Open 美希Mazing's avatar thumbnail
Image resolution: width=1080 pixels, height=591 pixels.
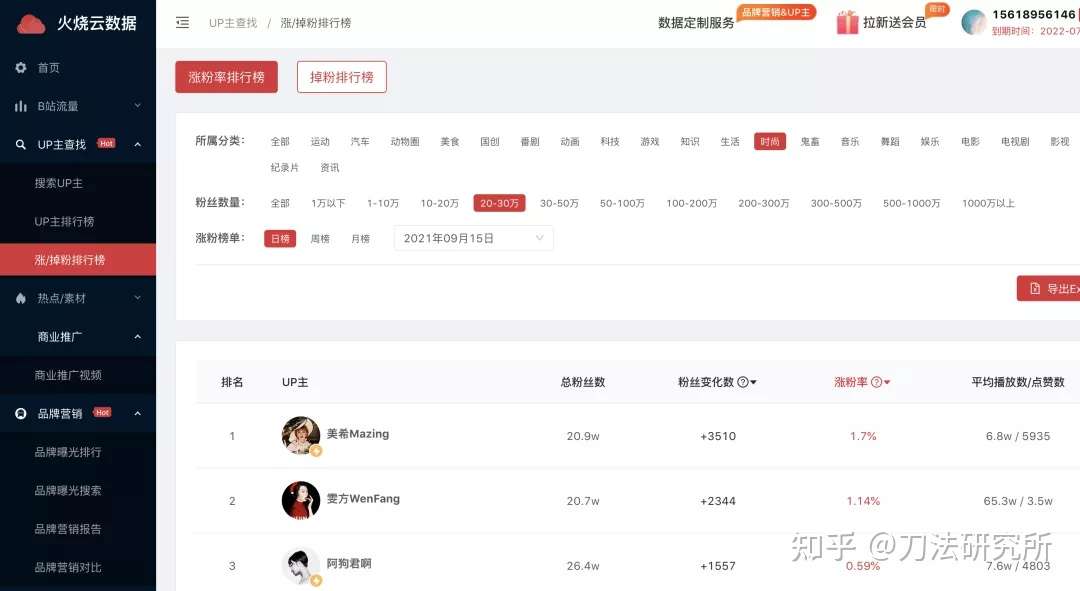point(301,435)
